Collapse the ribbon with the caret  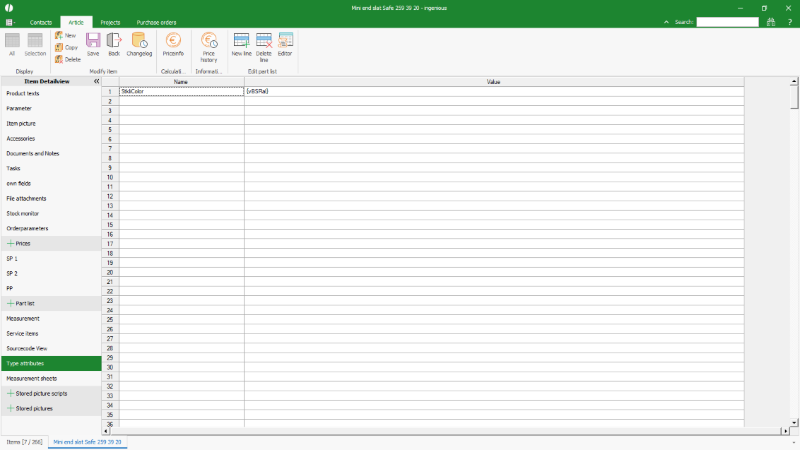click(x=666, y=22)
